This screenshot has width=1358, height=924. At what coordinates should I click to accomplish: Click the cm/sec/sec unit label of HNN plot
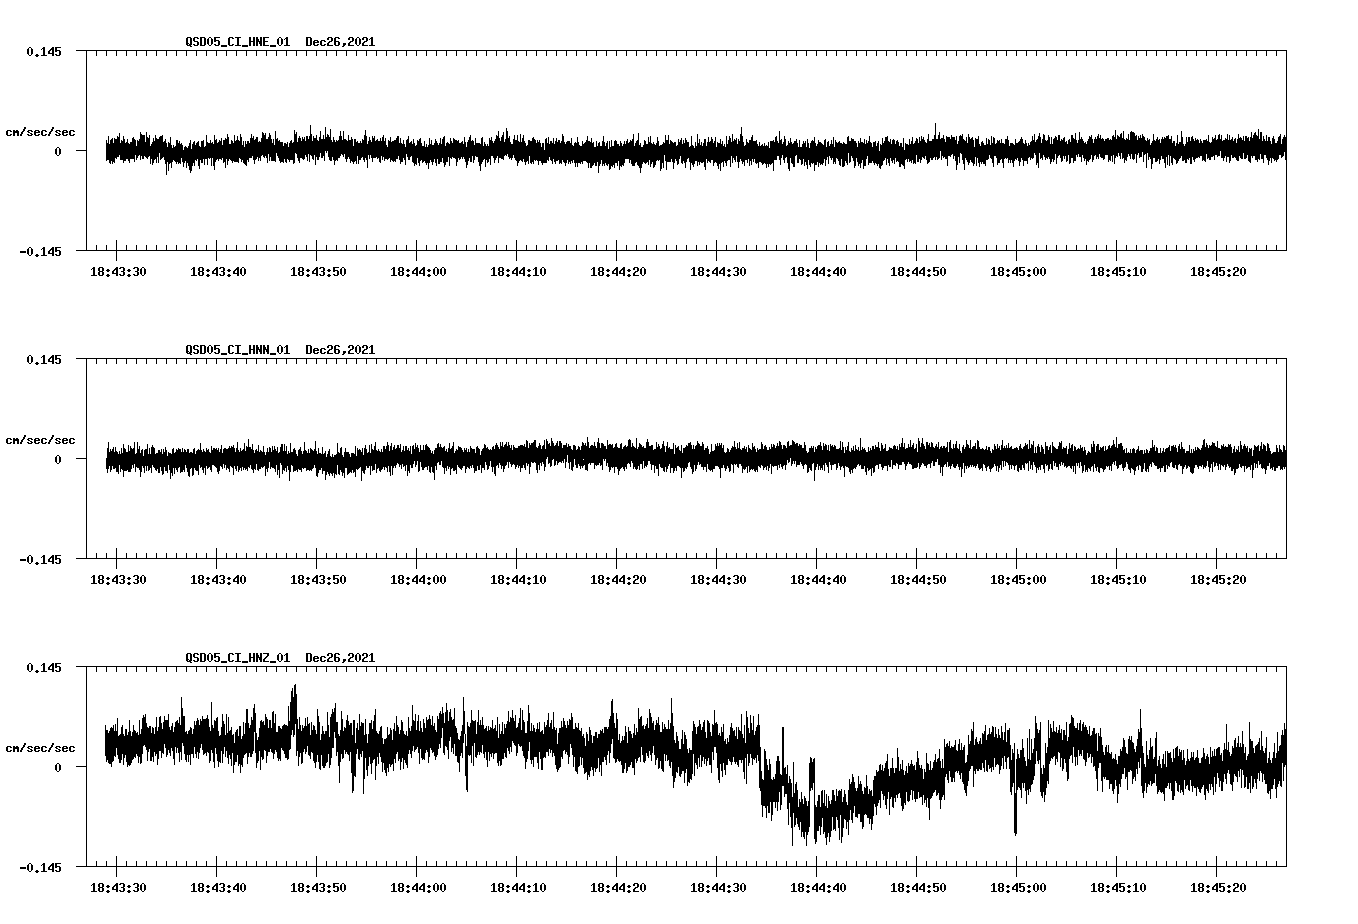click(40, 440)
